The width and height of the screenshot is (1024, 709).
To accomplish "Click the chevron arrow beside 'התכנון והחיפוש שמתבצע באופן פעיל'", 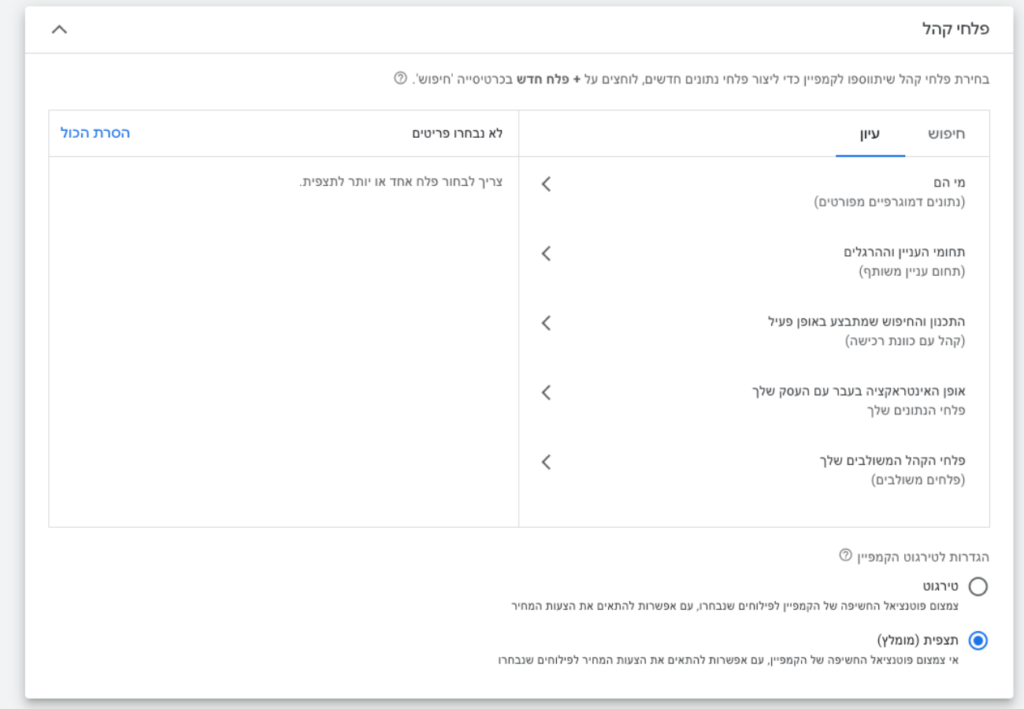I will pos(546,323).
